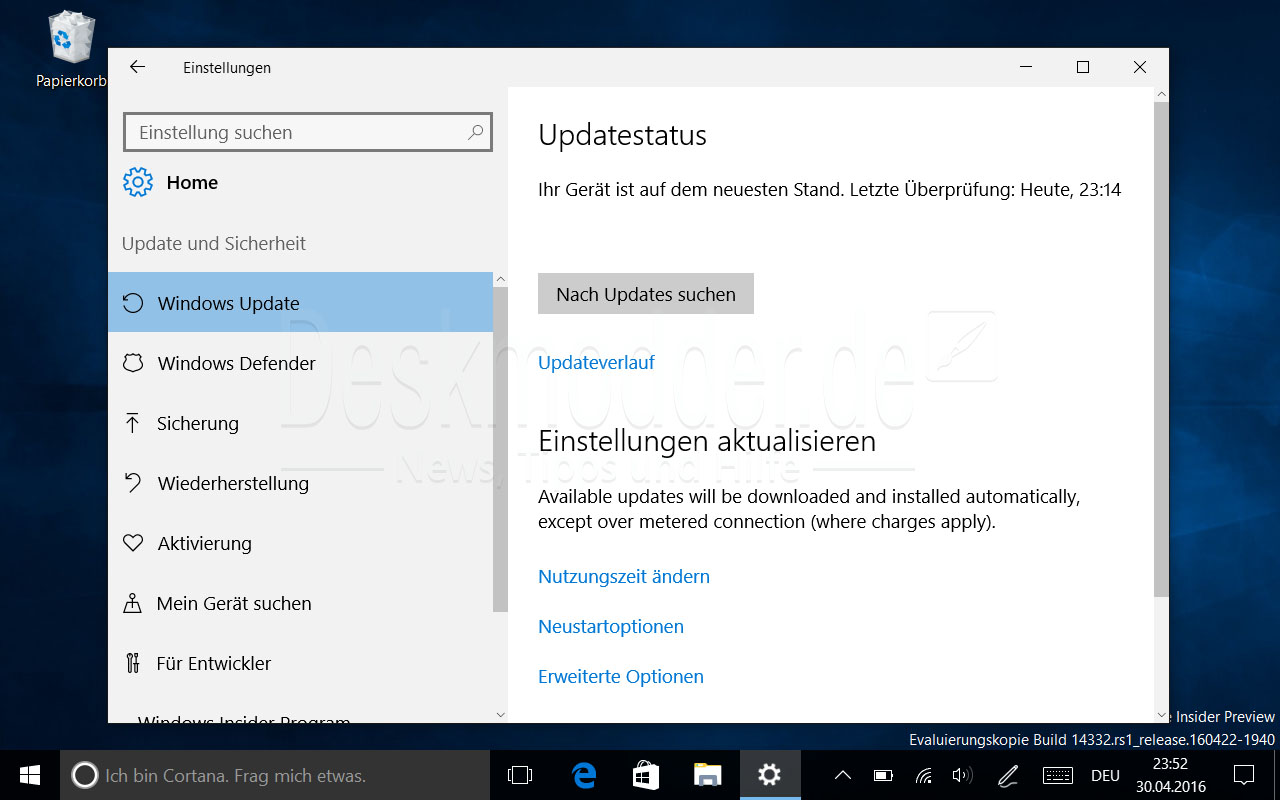Image resolution: width=1280 pixels, height=800 pixels.
Task: Open Neustartoptionen link
Action: coord(611,626)
